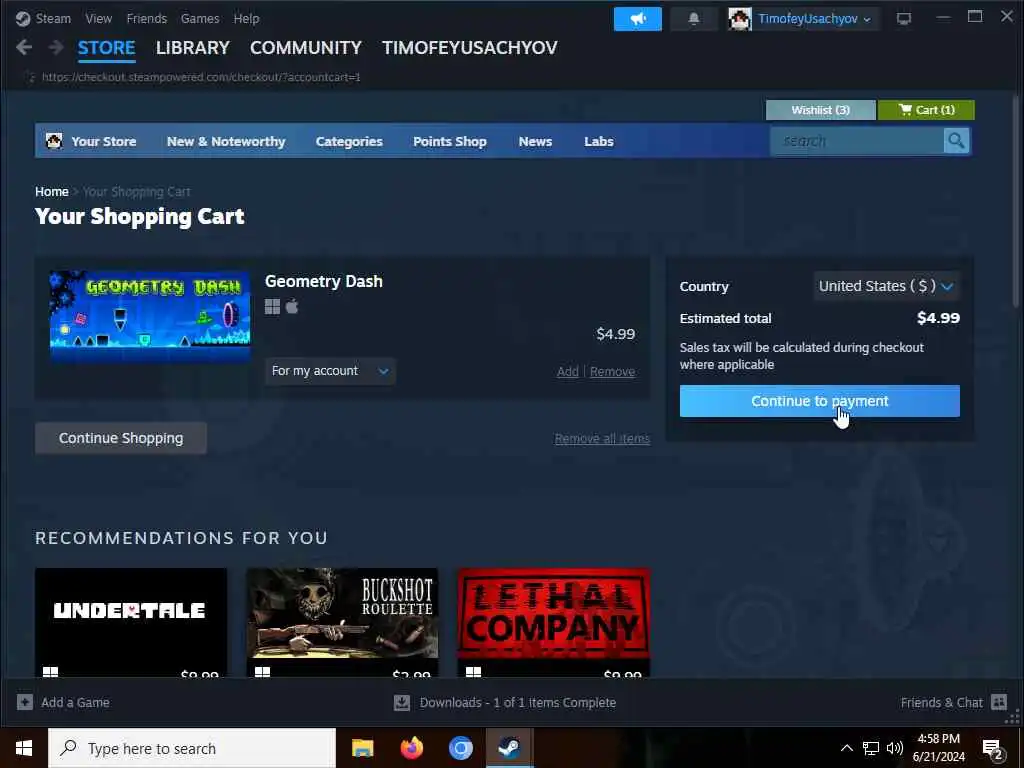Click the plus icon beside Add a Game
This screenshot has height=768, width=1024.
[25, 702]
